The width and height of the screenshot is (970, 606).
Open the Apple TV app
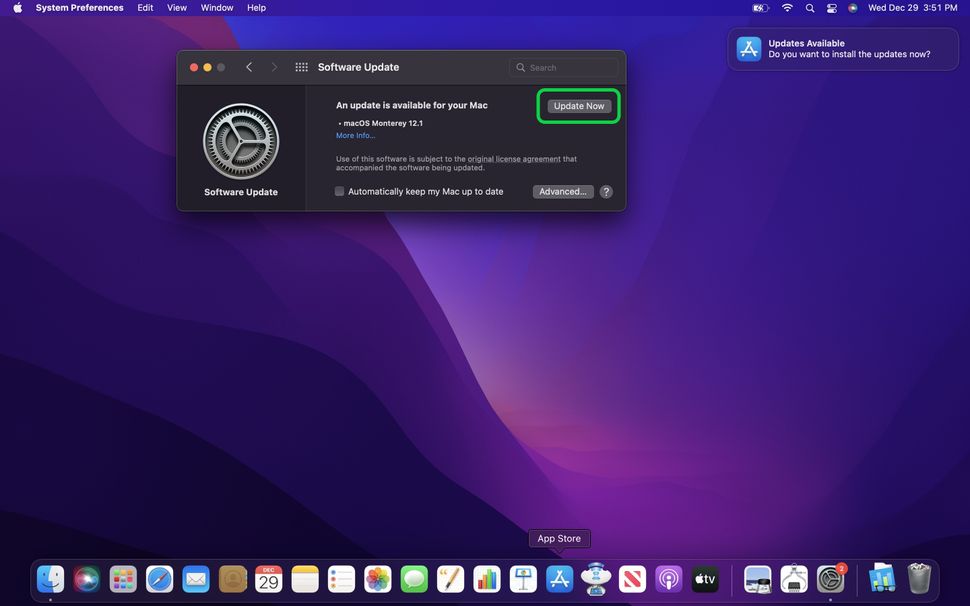[704, 578]
